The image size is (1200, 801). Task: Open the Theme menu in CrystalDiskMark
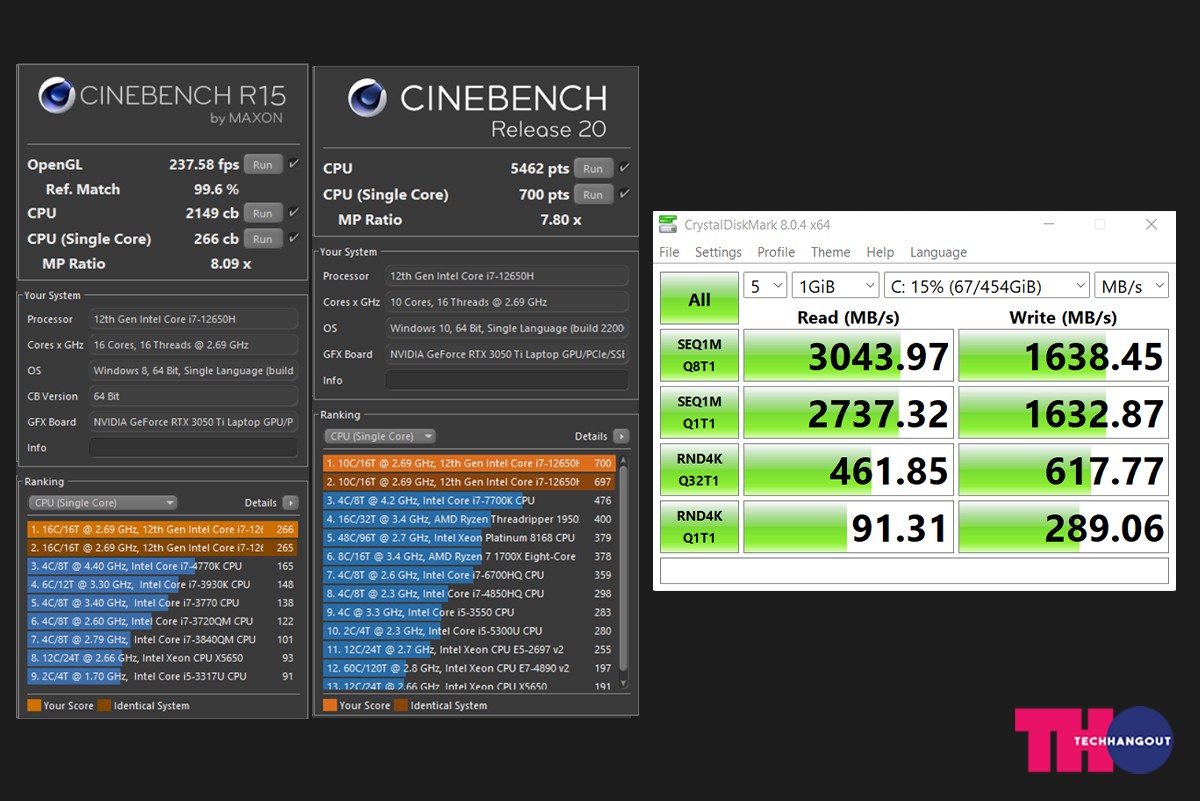click(x=830, y=252)
